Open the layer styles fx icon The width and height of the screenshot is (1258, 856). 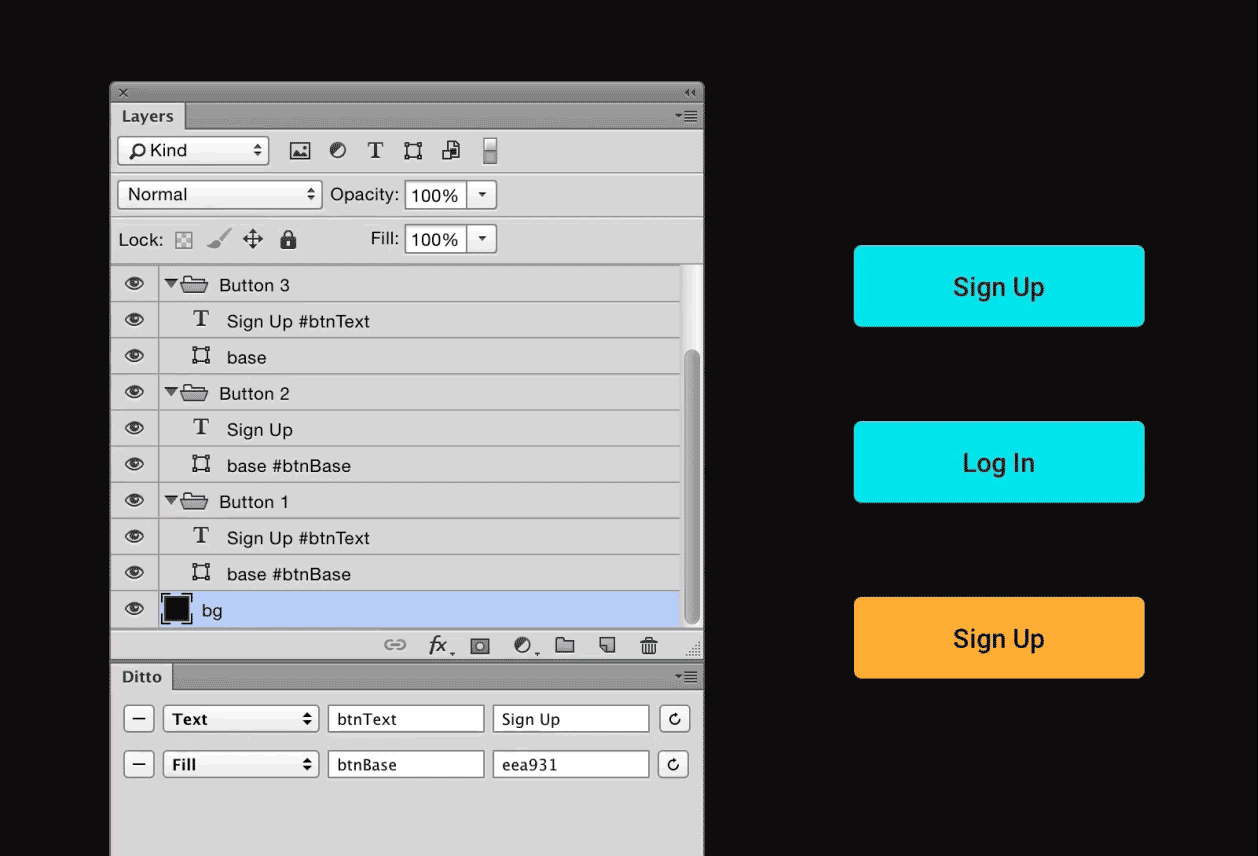(439, 645)
